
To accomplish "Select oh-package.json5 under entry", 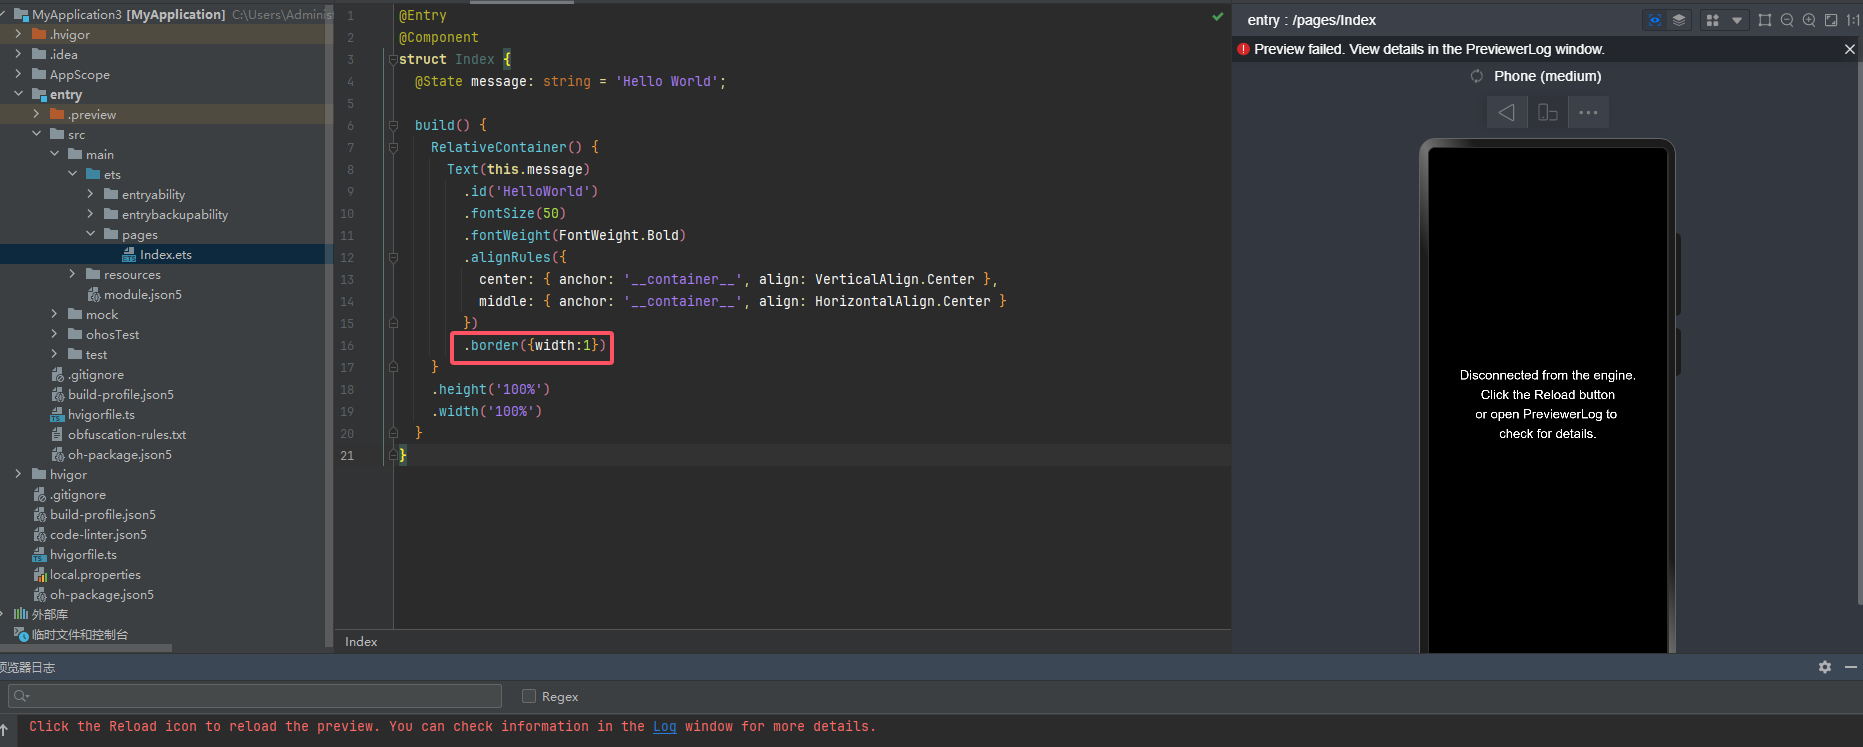I will click(120, 455).
